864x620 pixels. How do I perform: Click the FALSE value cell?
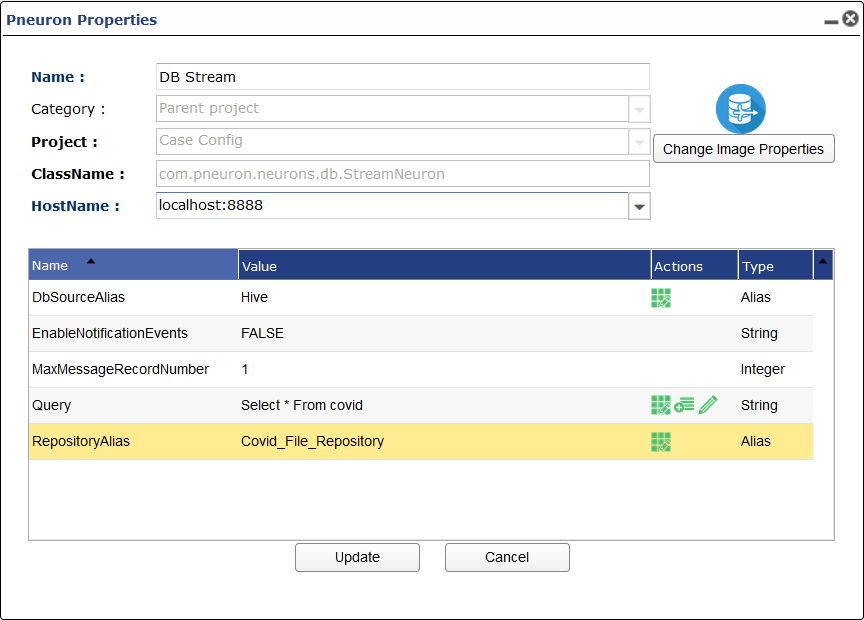pos(262,333)
